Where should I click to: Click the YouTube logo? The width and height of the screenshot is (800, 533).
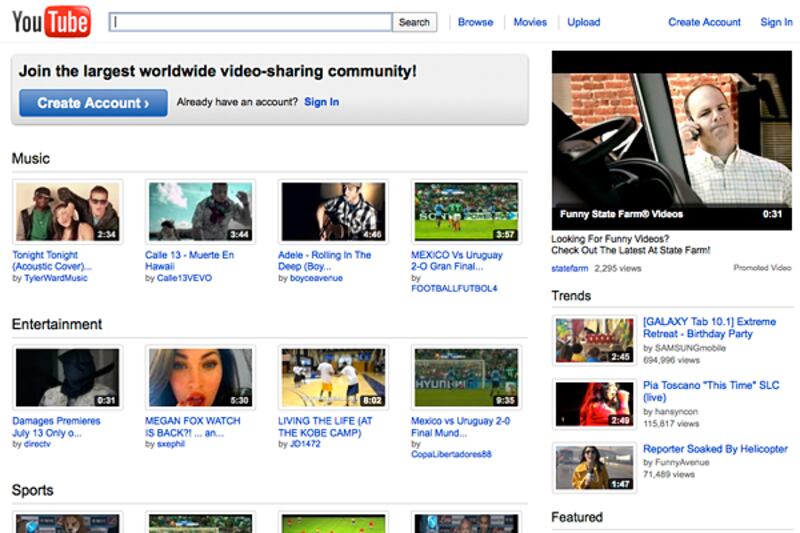click(52, 21)
